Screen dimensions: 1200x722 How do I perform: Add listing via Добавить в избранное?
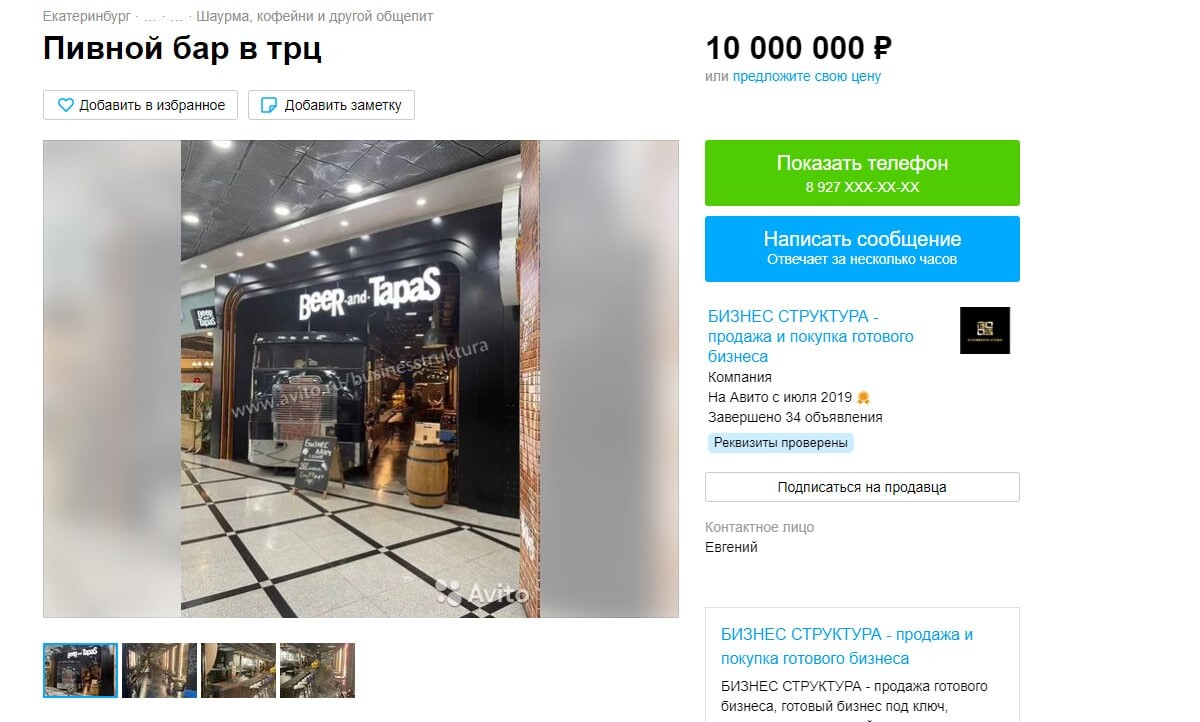[141, 105]
